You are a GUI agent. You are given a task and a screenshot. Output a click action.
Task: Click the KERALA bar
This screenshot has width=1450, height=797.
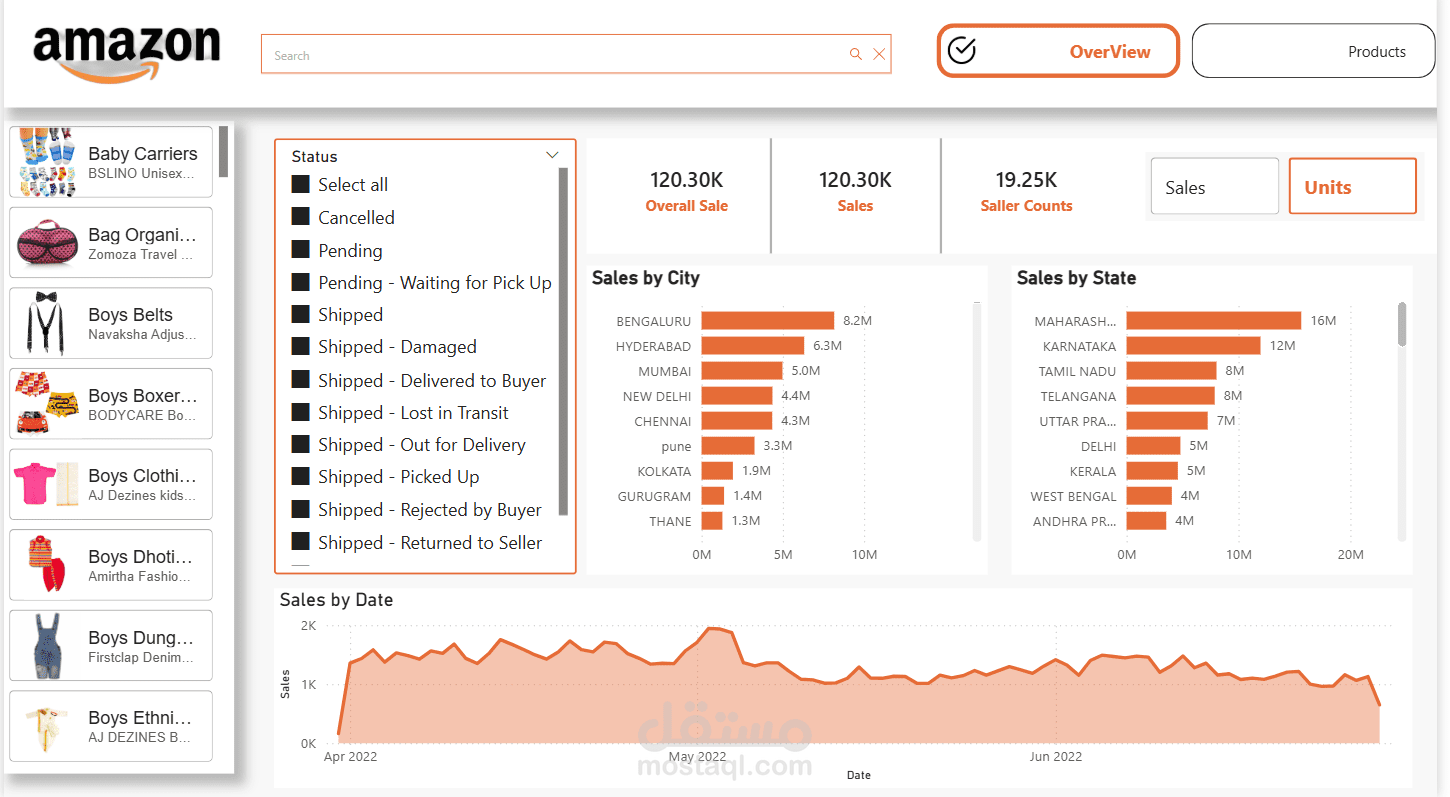tap(1152, 471)
